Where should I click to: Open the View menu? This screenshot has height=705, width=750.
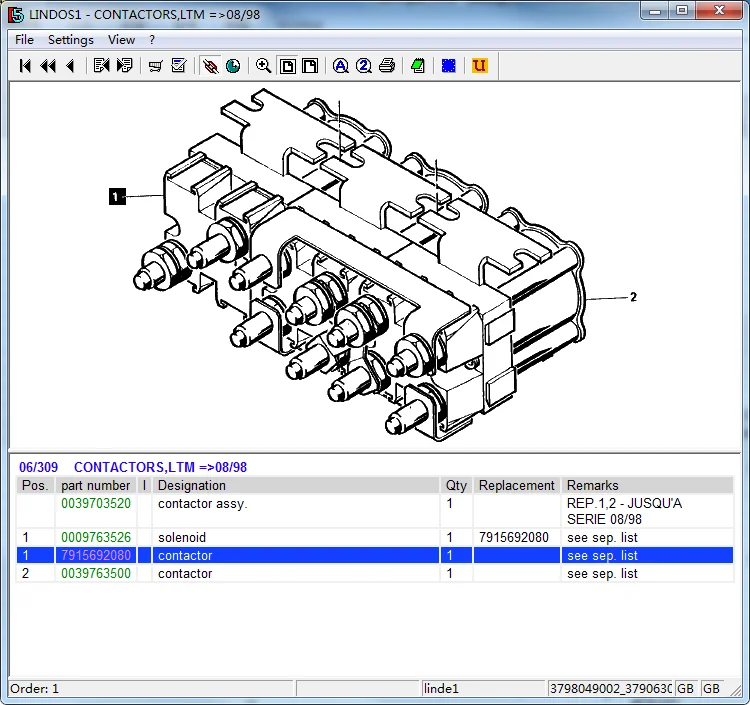[121, 40]
